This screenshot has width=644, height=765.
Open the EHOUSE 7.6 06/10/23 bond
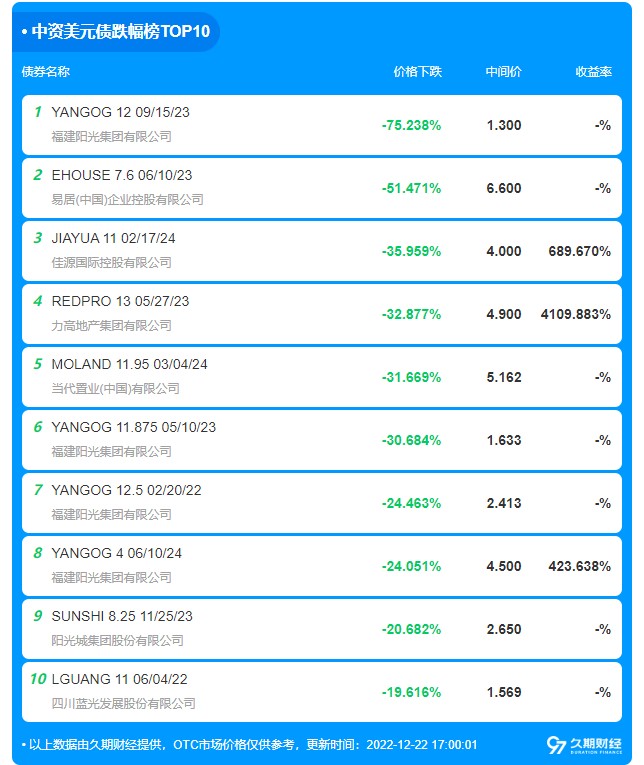pyautogui.click(x=322, y=188)
